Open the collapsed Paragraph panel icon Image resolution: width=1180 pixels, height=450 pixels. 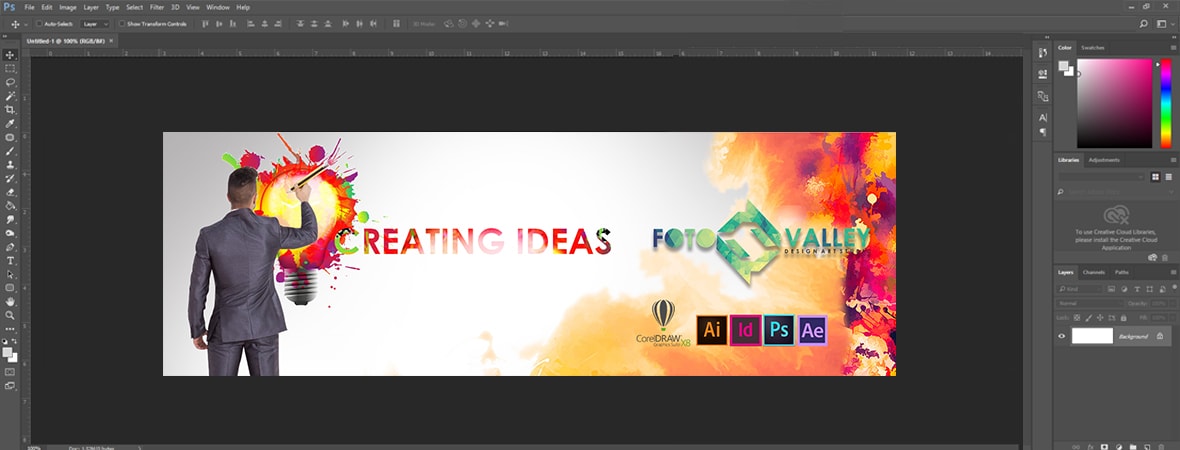pos(1043,132)
